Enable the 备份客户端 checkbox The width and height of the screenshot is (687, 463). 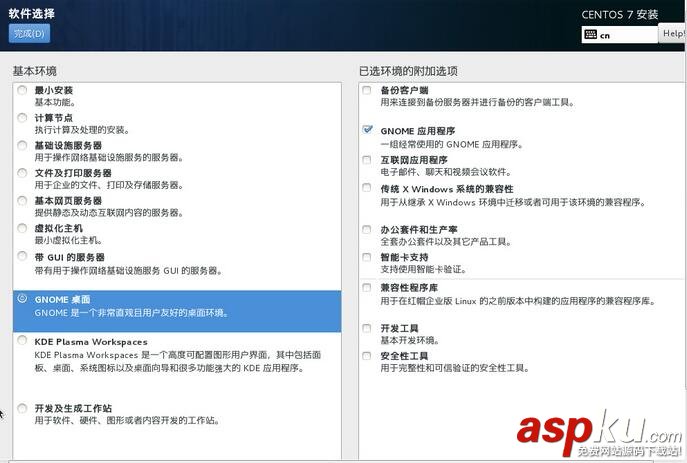[367, 90]
